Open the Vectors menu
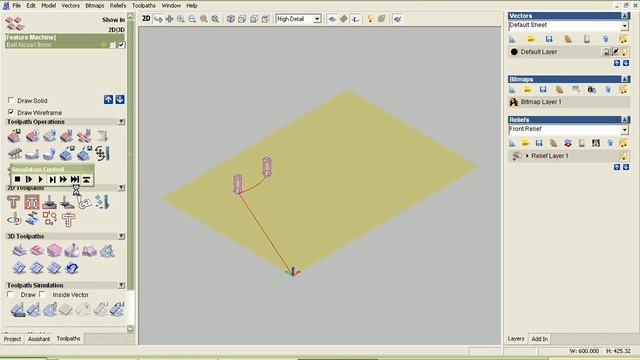This screenshot has height=360, width=640. [71, 6]
